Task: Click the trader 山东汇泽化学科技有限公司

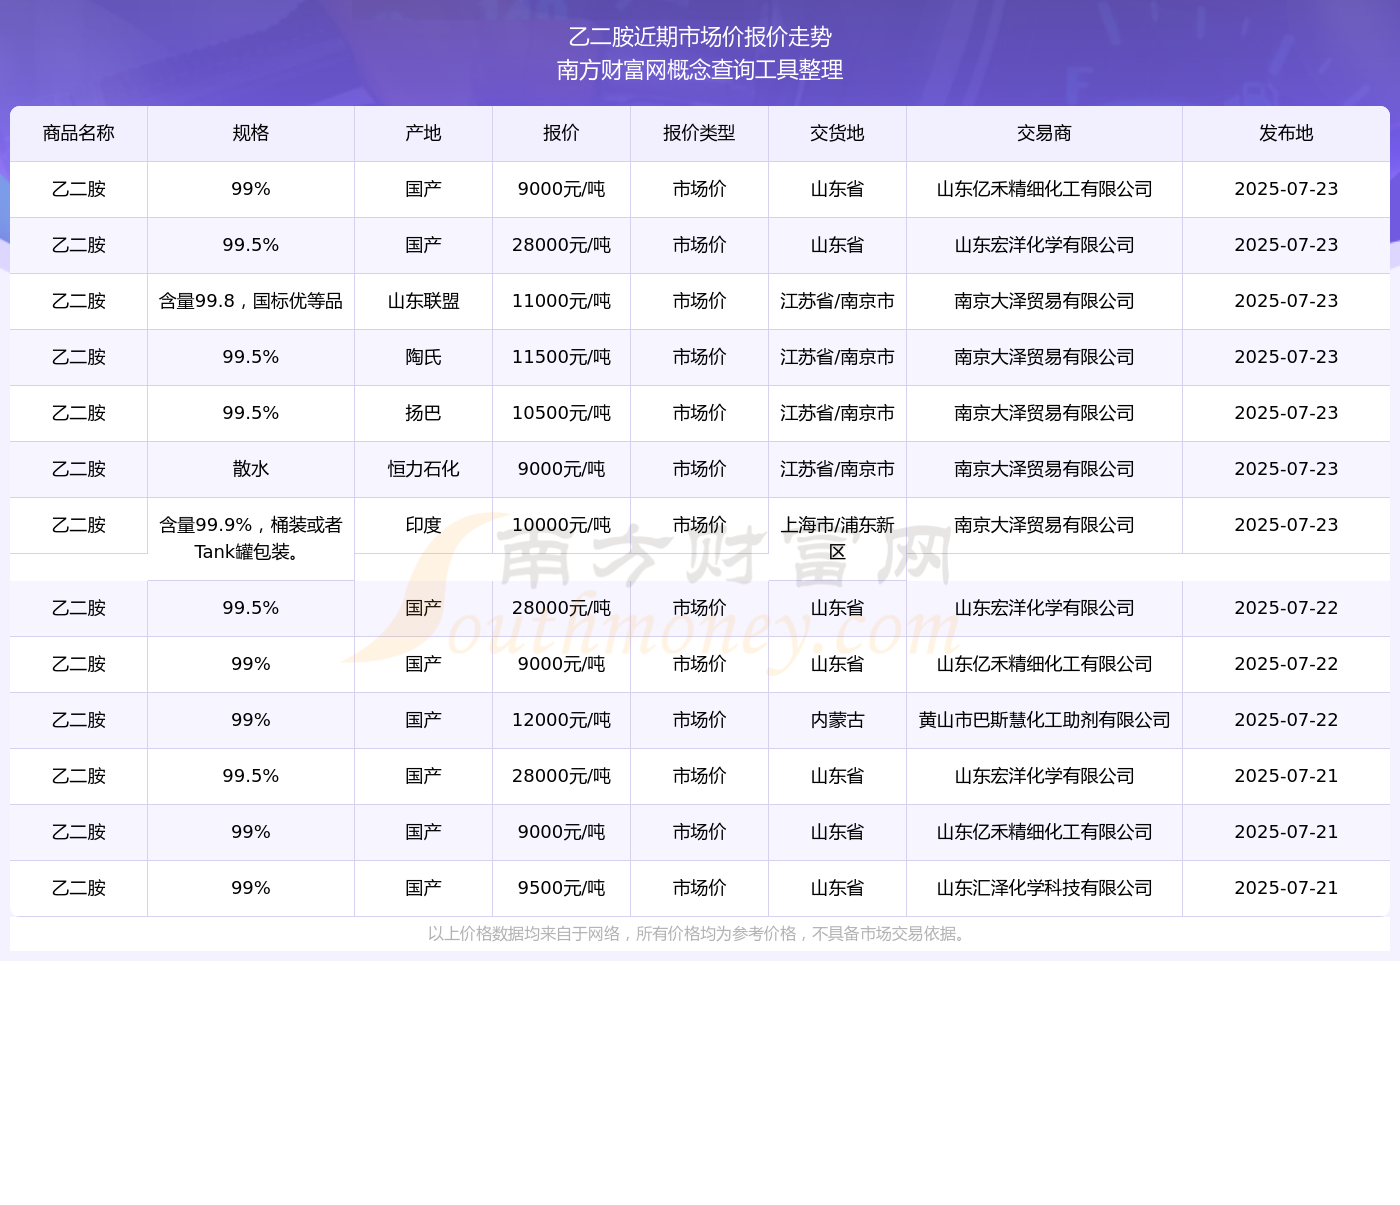Action: click(1044, 888)
